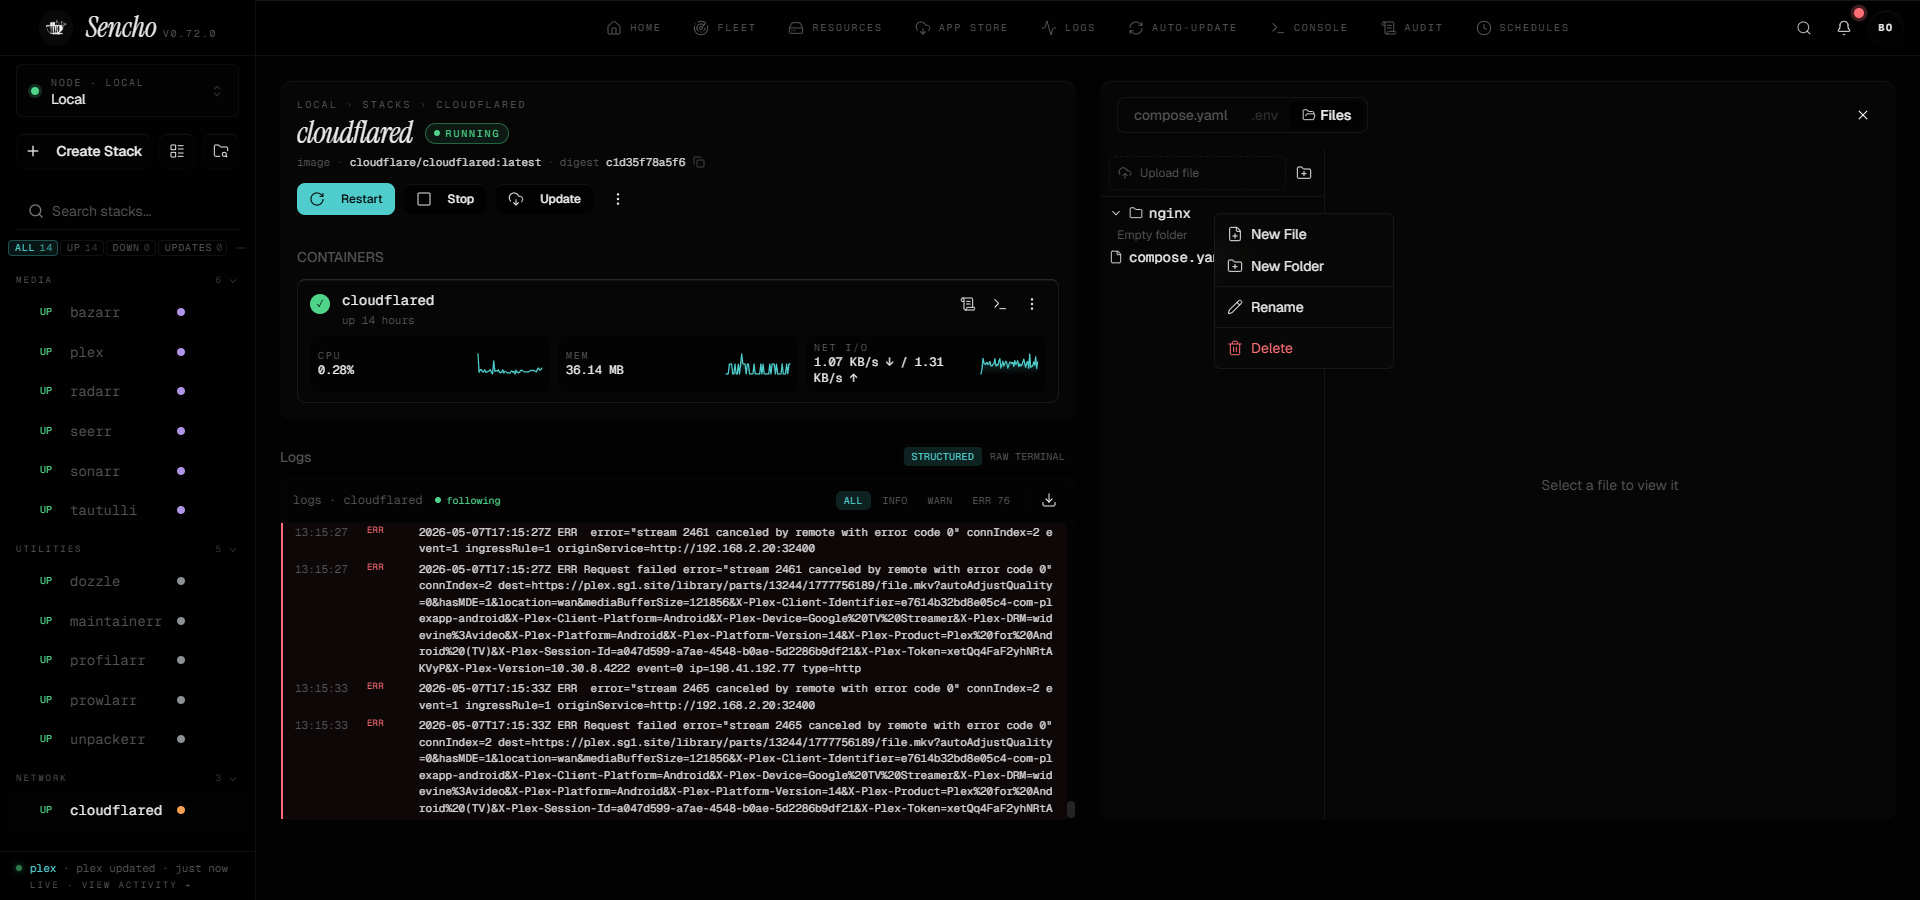Choose New Folder from context menu
1920x900 pixels.
[1304, 266]
